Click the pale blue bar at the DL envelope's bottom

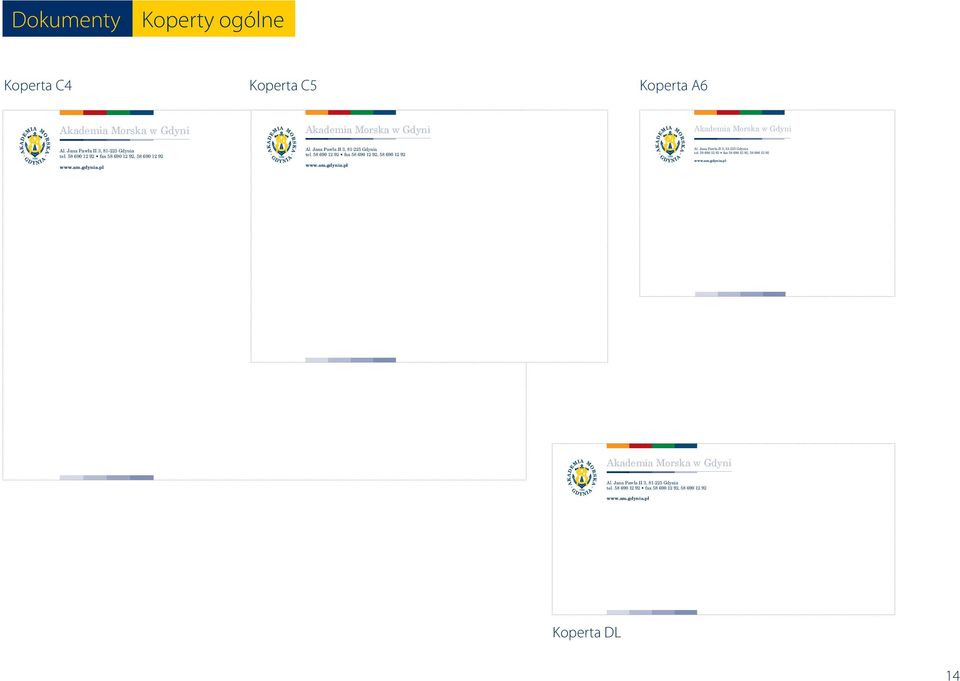pos(651,612)
